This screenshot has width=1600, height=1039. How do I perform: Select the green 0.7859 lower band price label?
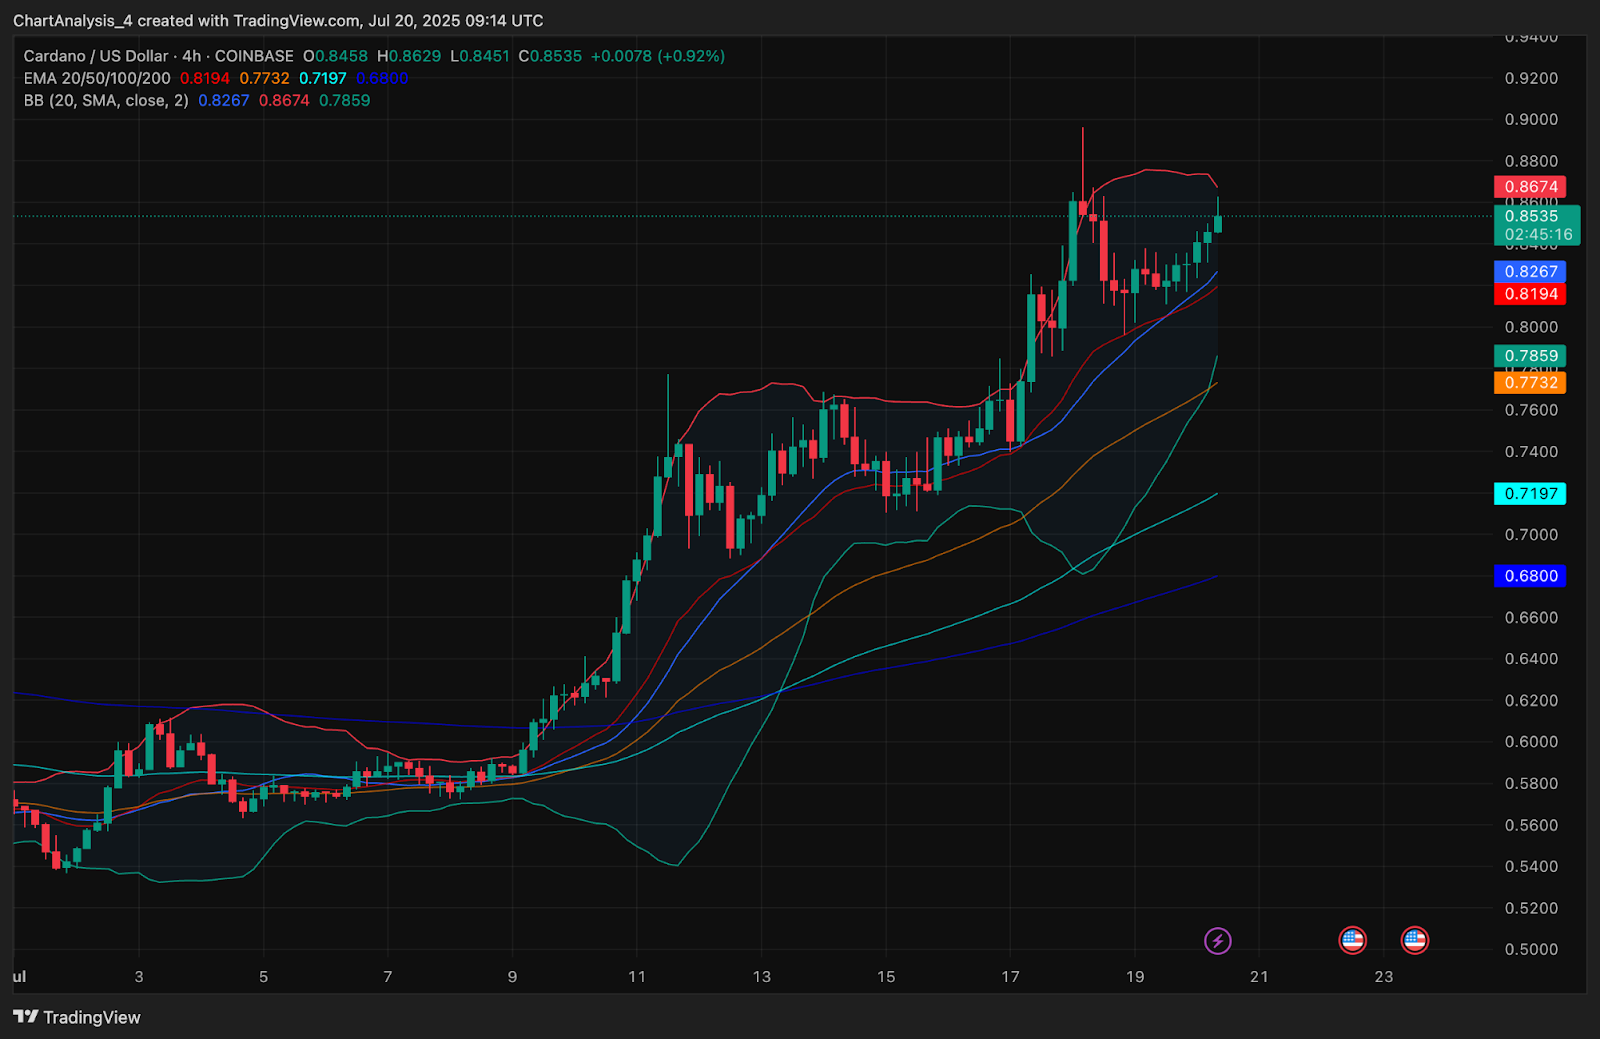[x=1530, y=356]
